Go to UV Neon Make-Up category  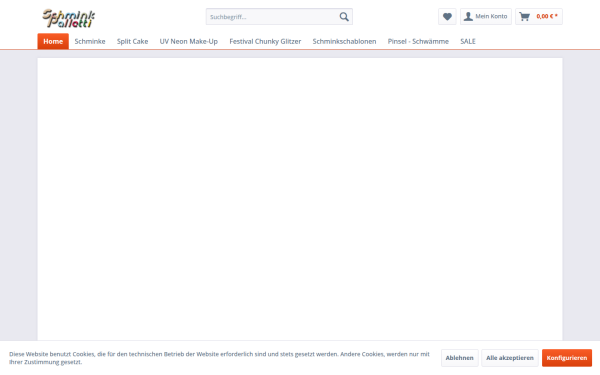189,41
